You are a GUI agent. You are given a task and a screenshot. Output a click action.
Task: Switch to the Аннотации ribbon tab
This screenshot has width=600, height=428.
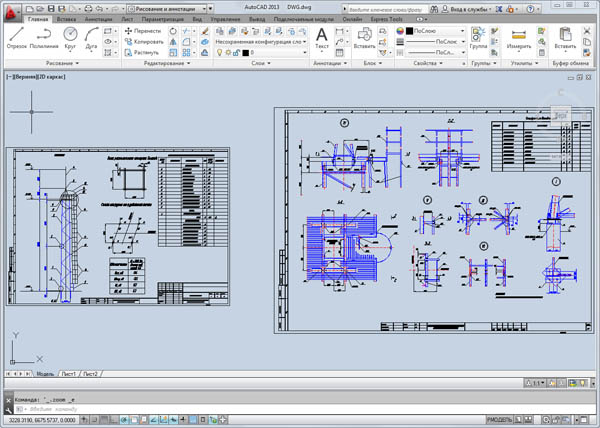[x=98, y=19]
